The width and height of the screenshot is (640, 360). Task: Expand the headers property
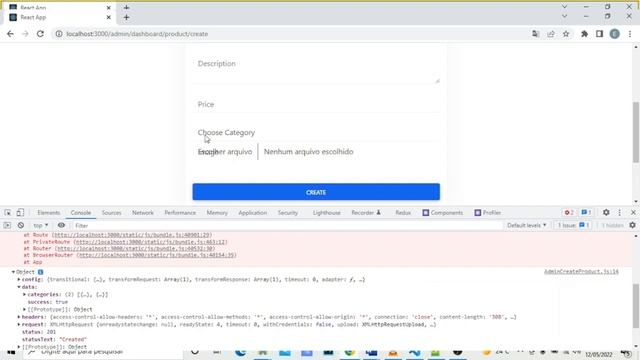coord(19,317)
